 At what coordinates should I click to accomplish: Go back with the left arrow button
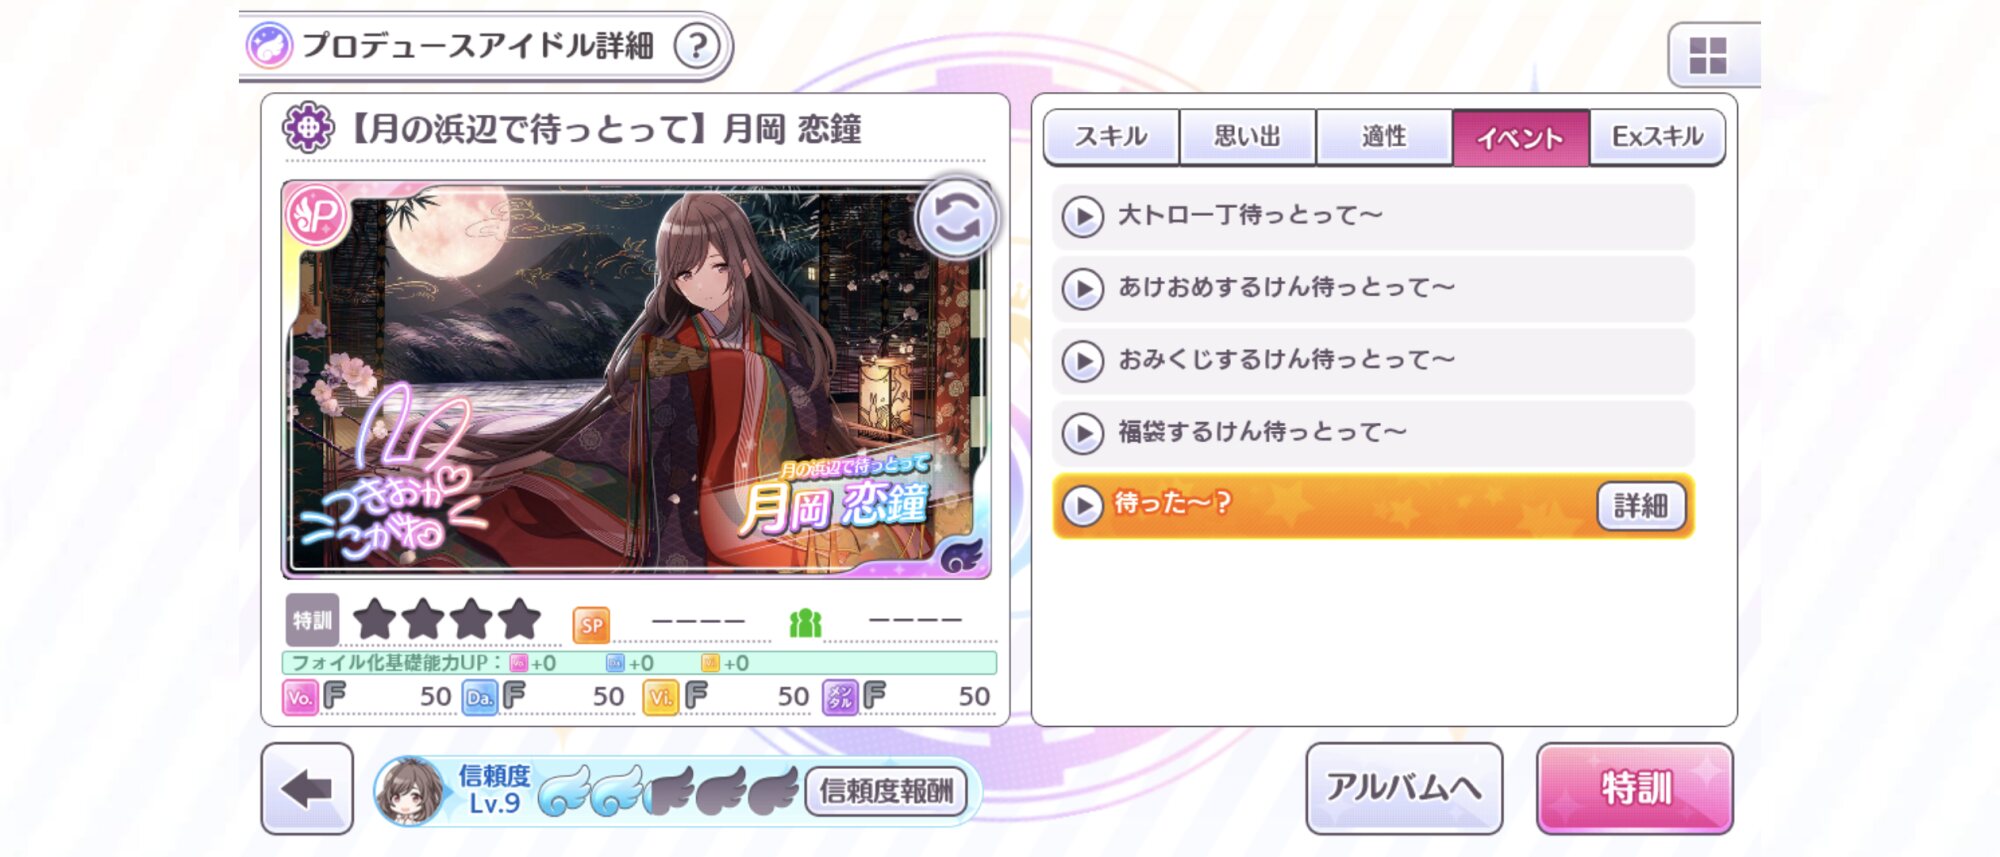(307, 789)
